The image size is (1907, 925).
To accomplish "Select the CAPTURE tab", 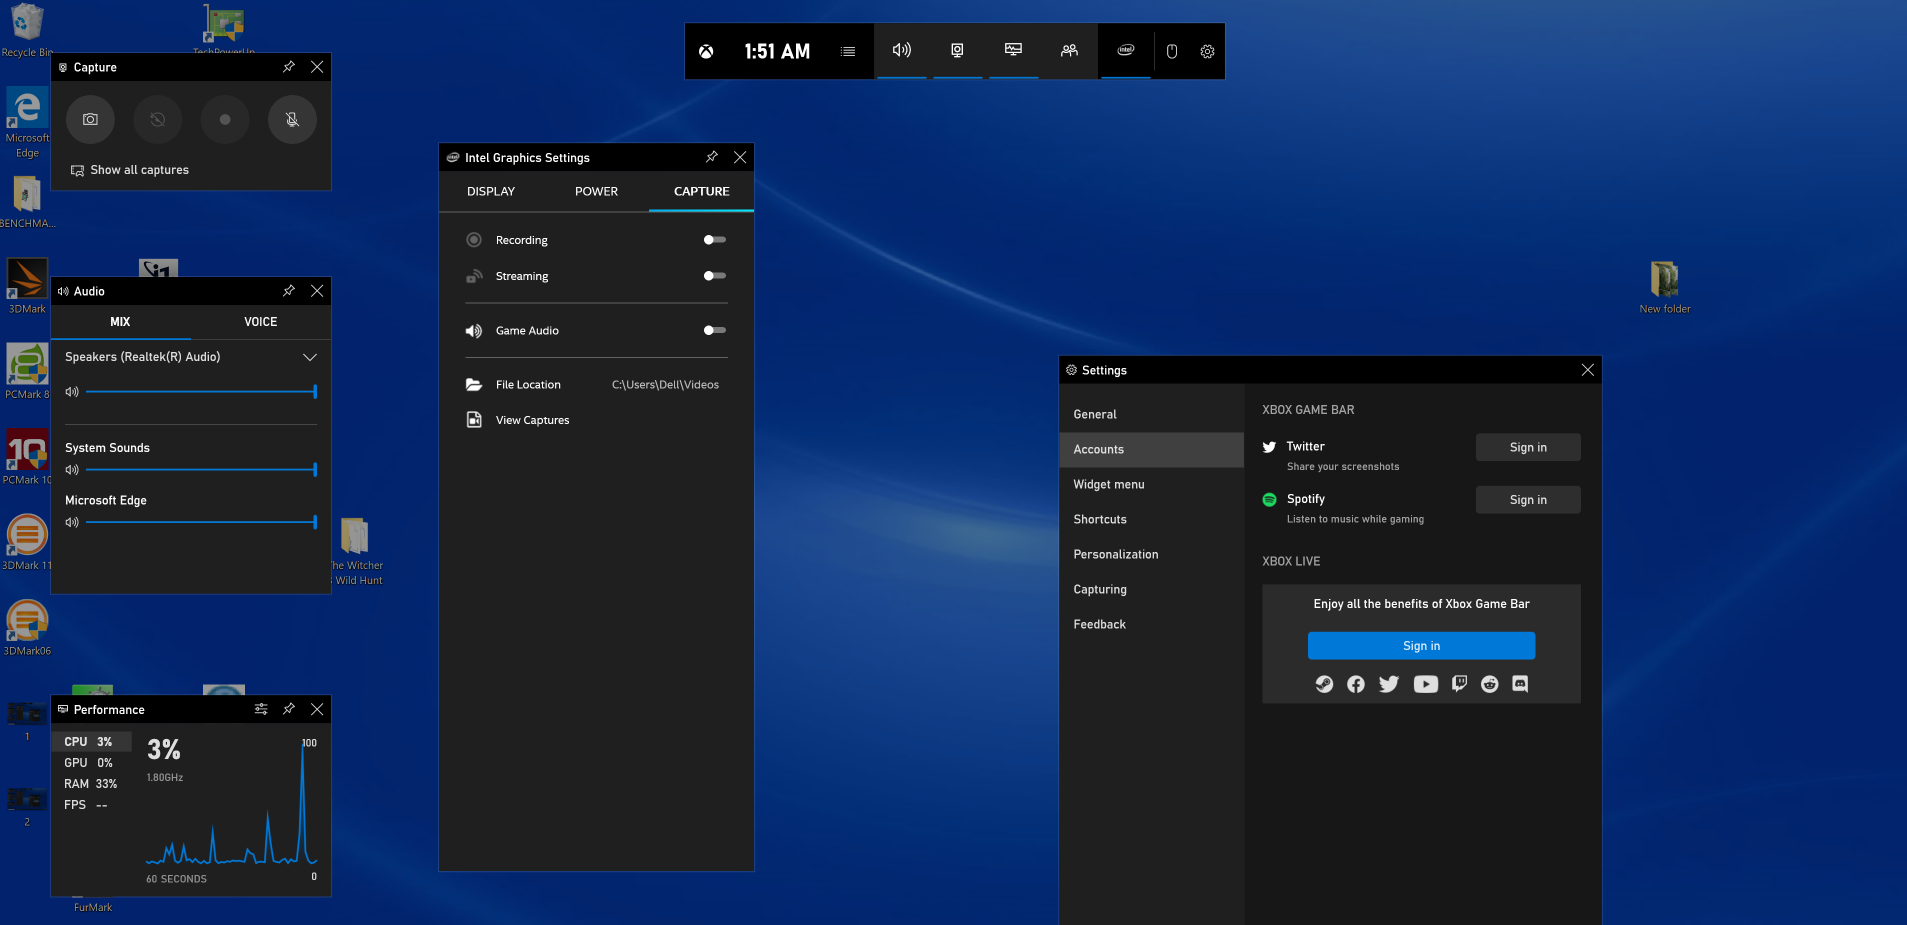I will click(x=701, y=191).
